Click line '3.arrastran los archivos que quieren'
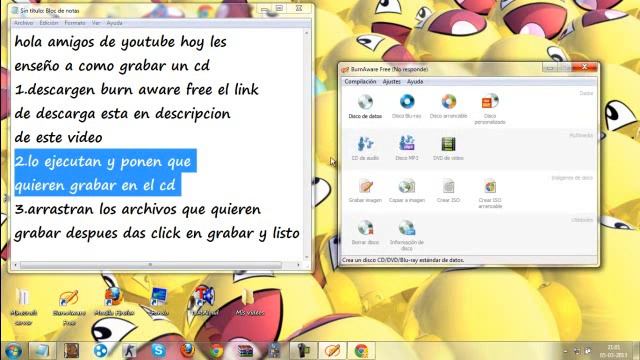640x360 pixels. [138, 209]
